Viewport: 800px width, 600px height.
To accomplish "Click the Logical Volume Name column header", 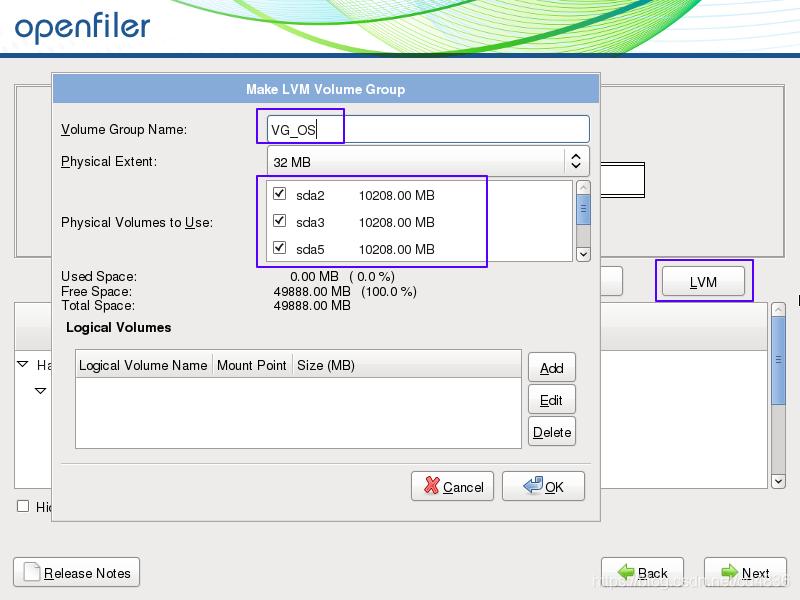I will pos(143,365).
